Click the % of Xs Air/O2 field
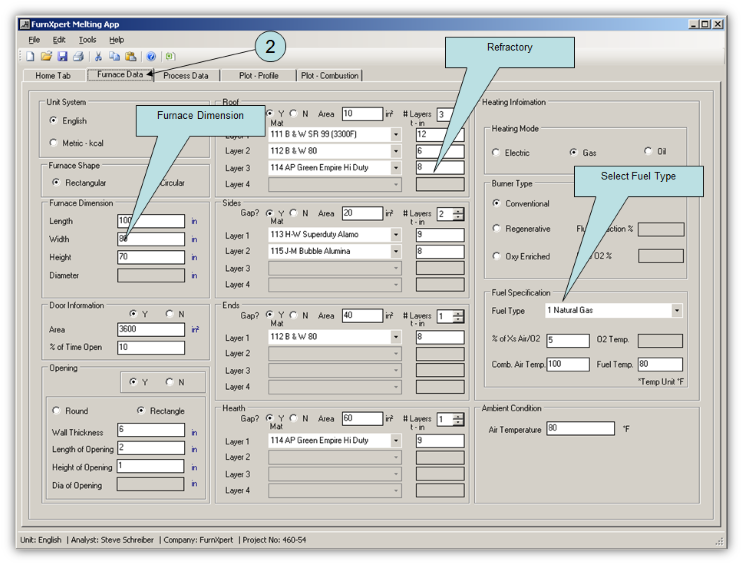The image size is (743, 565). click(568, 340)
